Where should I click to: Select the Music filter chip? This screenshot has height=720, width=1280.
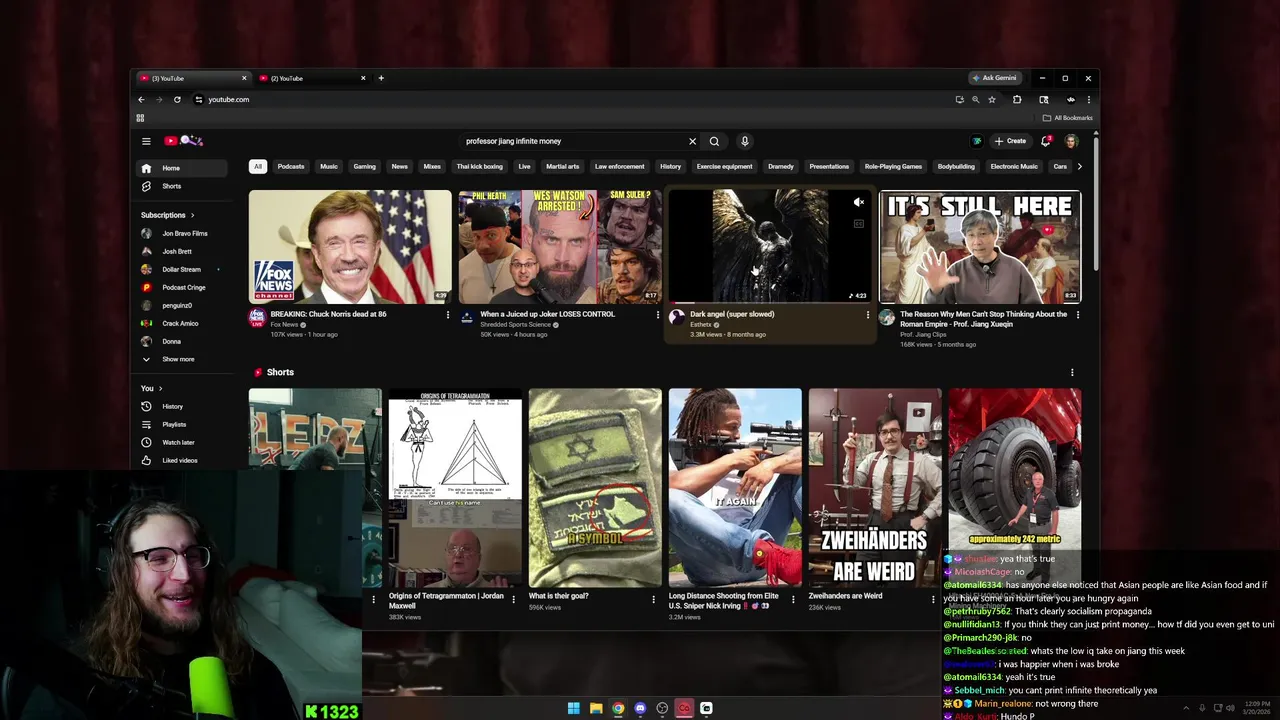click(x=329, y=167)
